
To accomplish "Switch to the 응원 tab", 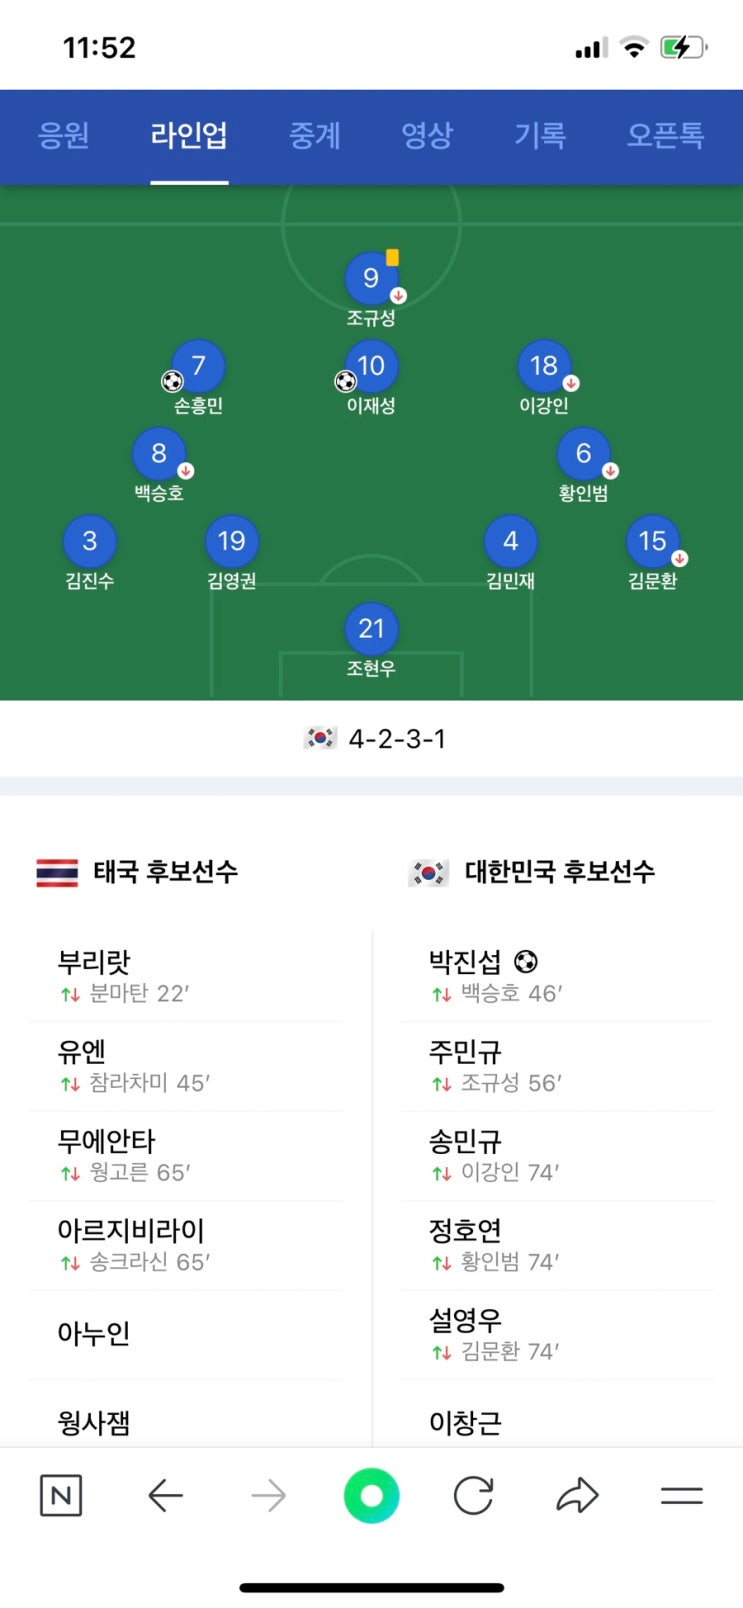I will pyautogui.click(x=63, y=135).
